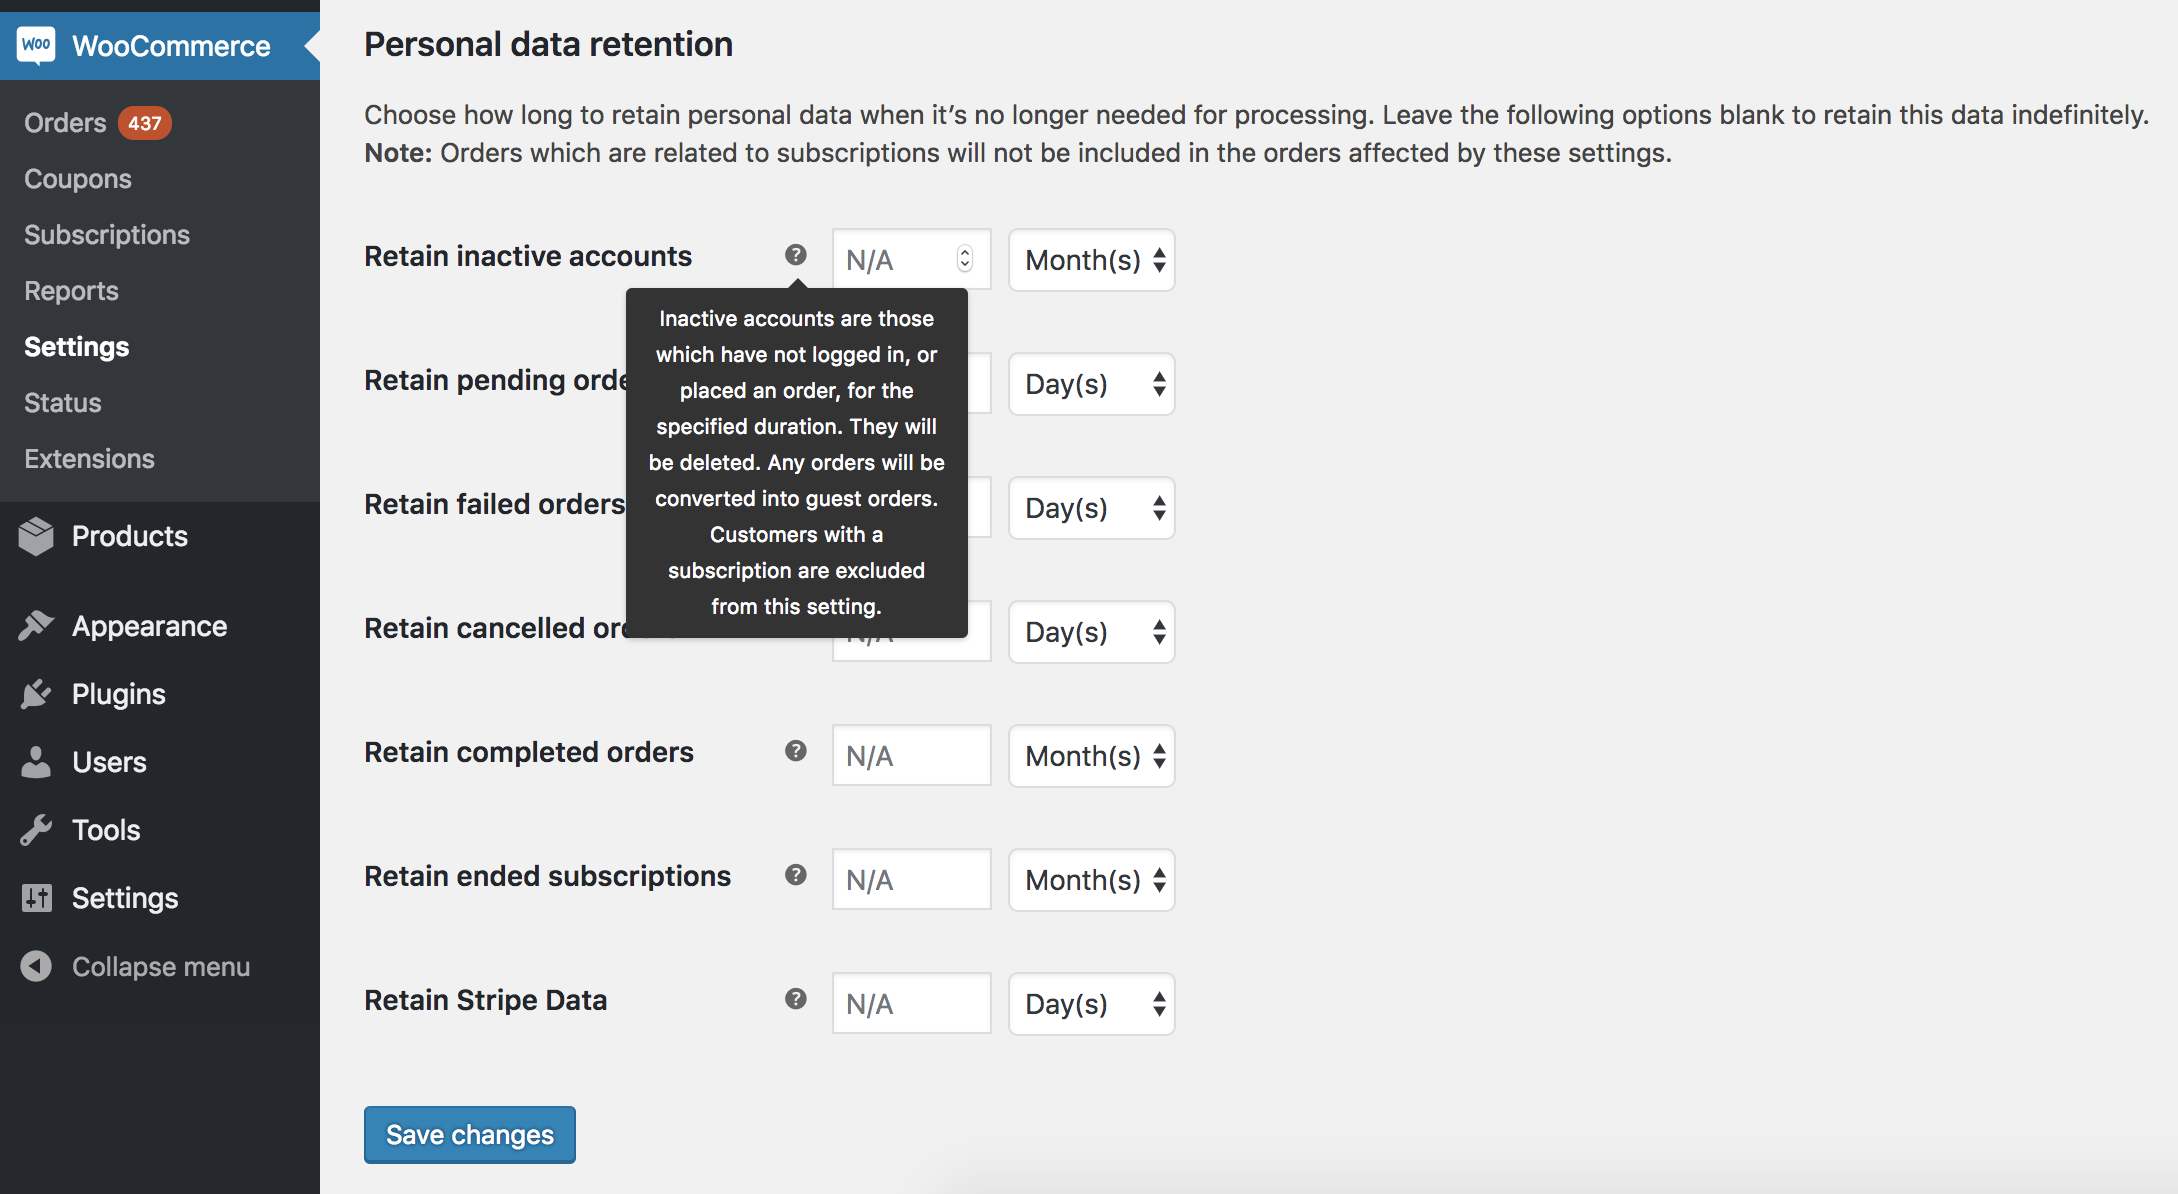Open the cancelled orders Day(s) unit dropdown
2178x1194 pixels.
[1092, 632]
